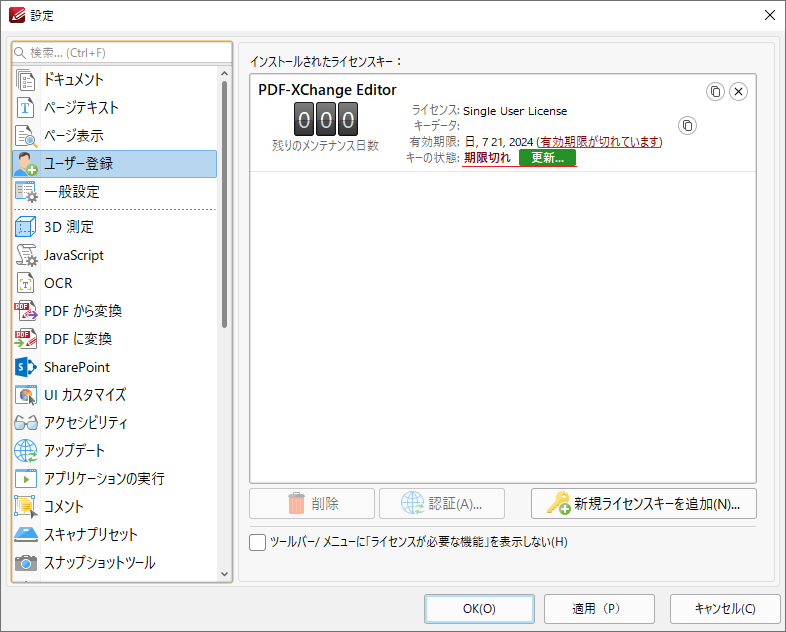
Task: Click the 有効期限が切れています link
Action: [x=599, y=142]
